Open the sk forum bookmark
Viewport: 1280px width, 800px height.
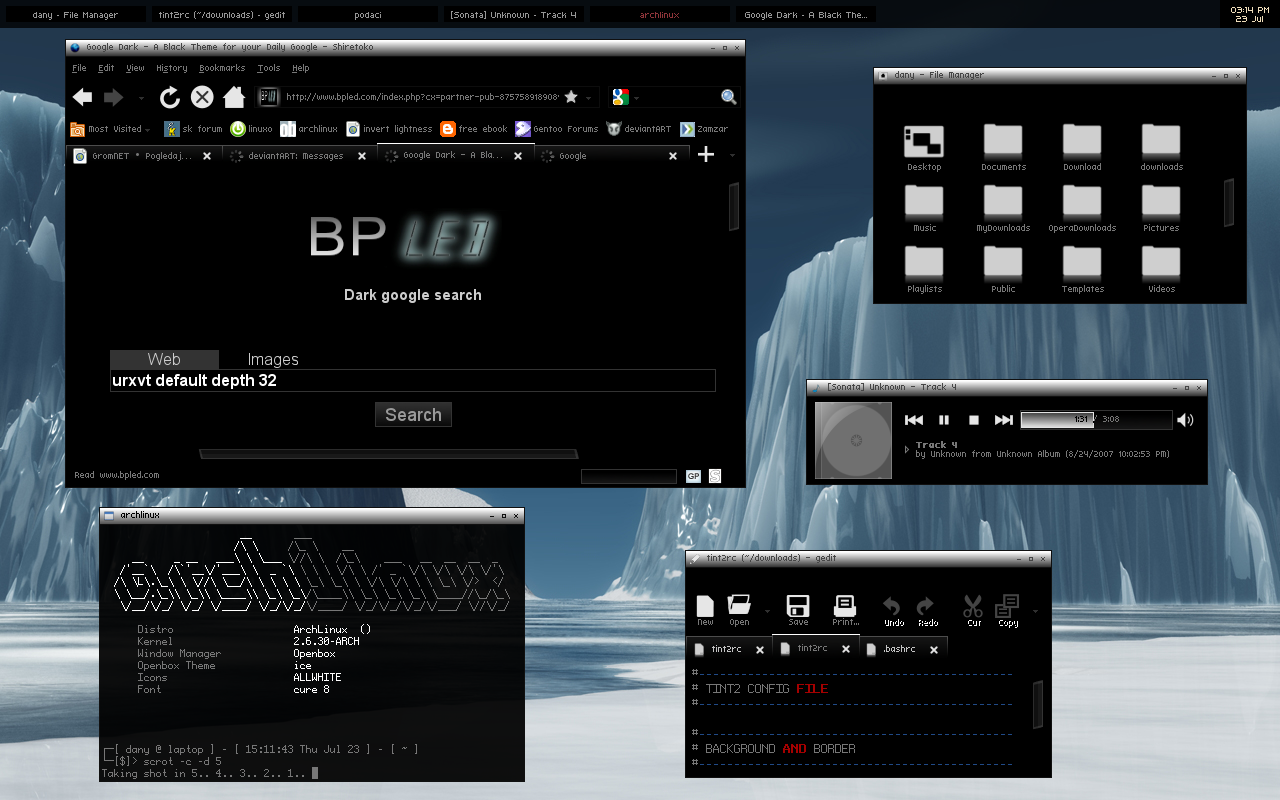[194, 129]
